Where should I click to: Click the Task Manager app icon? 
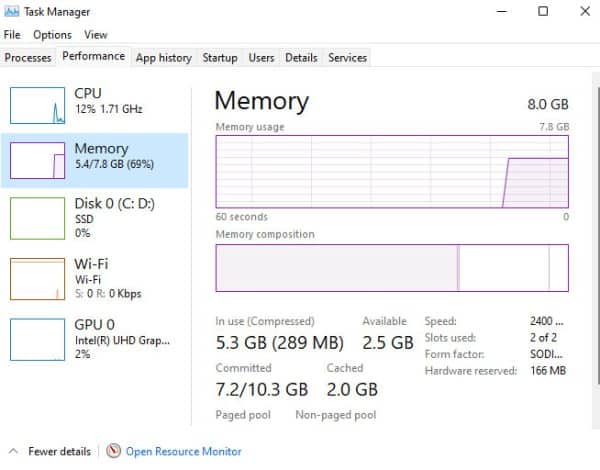(12, 12)
